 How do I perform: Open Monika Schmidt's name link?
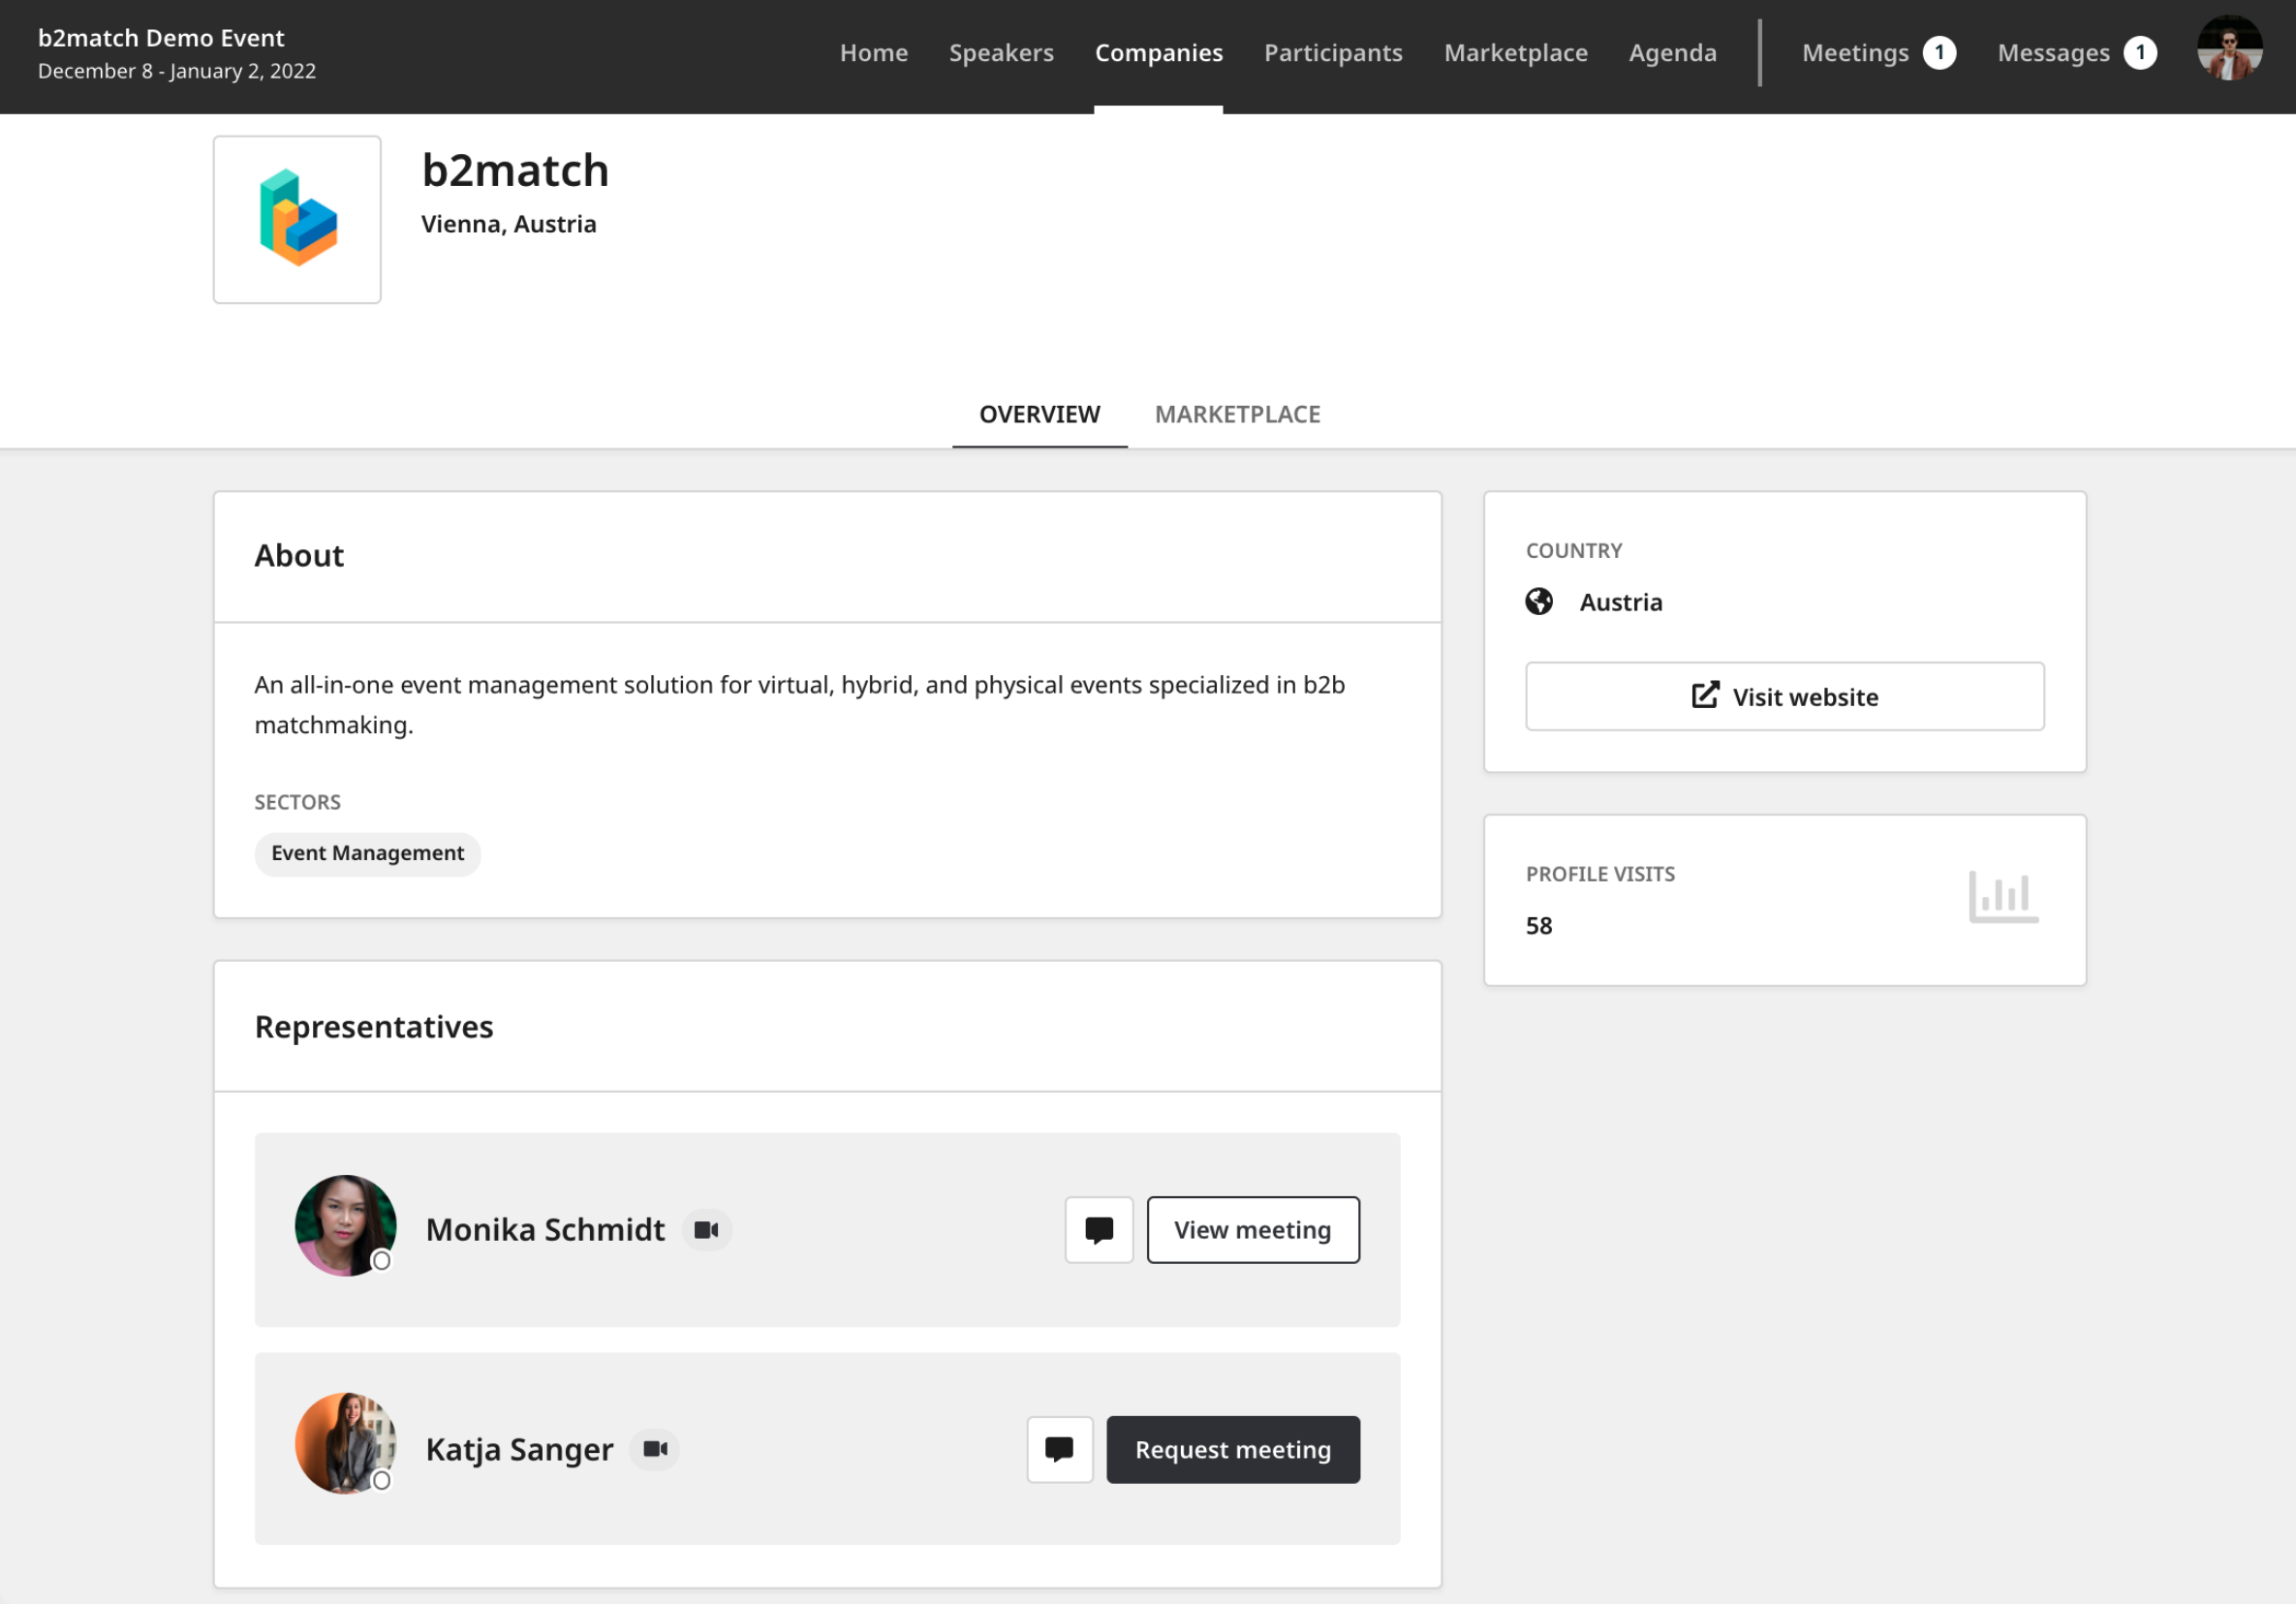[545, 1229]
